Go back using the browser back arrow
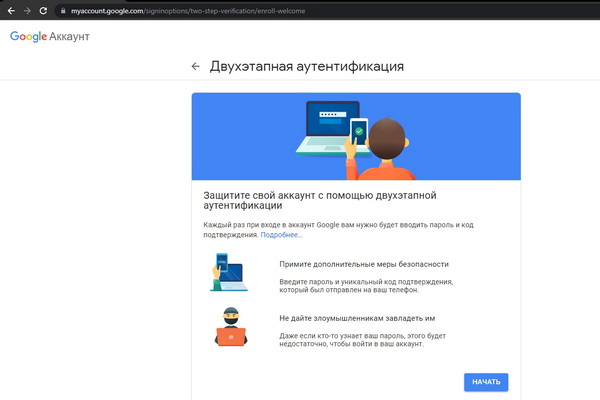This screenshot has width=600, height=400. [x=11, y=11]
